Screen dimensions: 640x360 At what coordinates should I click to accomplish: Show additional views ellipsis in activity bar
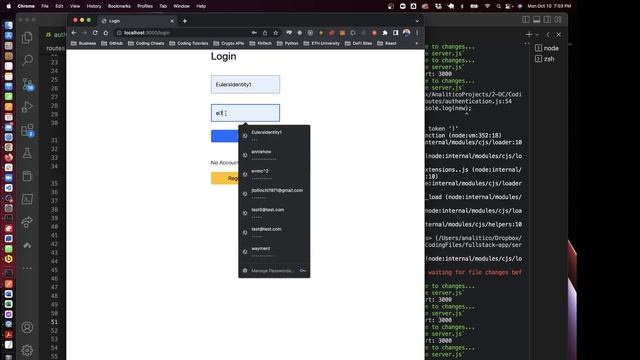tap(27, 268)
